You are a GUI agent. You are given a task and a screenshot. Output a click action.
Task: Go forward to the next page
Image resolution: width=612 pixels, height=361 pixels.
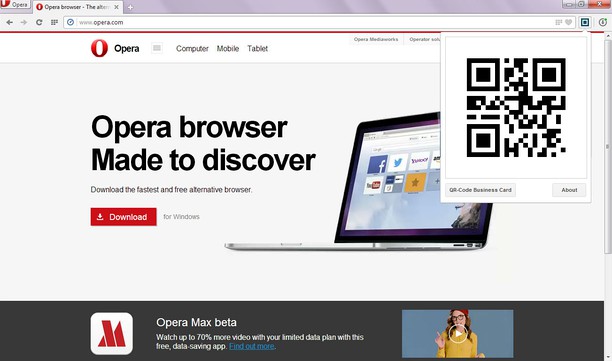[x=24, y=22]
